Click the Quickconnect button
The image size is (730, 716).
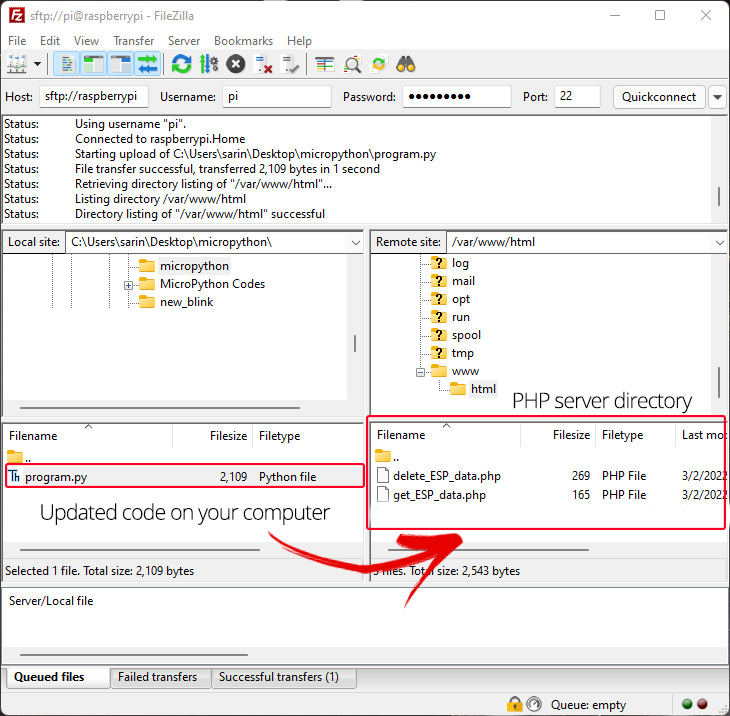pos(659,97)
